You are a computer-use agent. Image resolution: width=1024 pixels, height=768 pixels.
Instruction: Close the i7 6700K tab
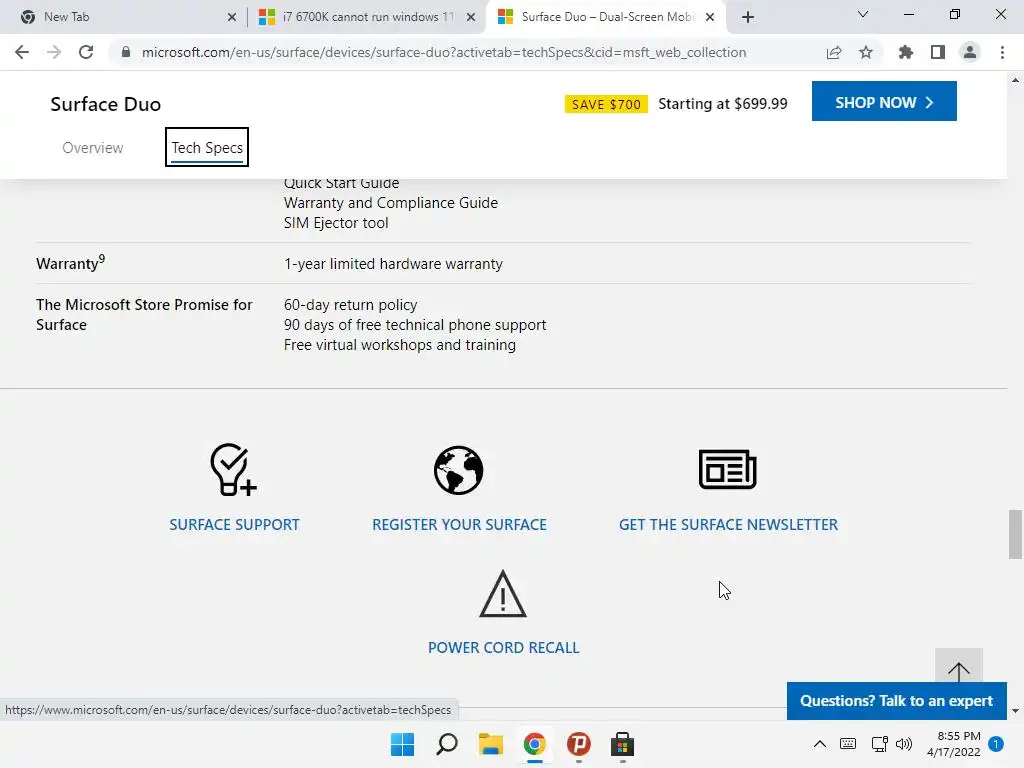tap(471, 17)
